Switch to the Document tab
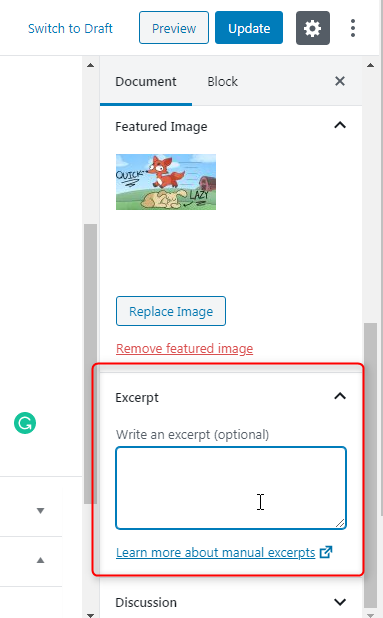 tap(146, 82)
